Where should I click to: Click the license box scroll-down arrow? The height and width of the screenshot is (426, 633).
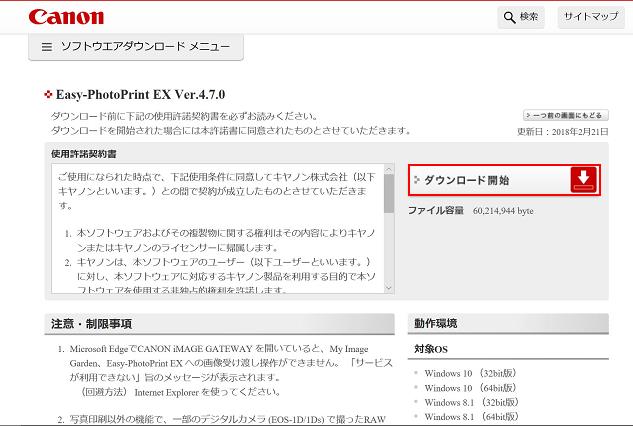pos(389,288)
